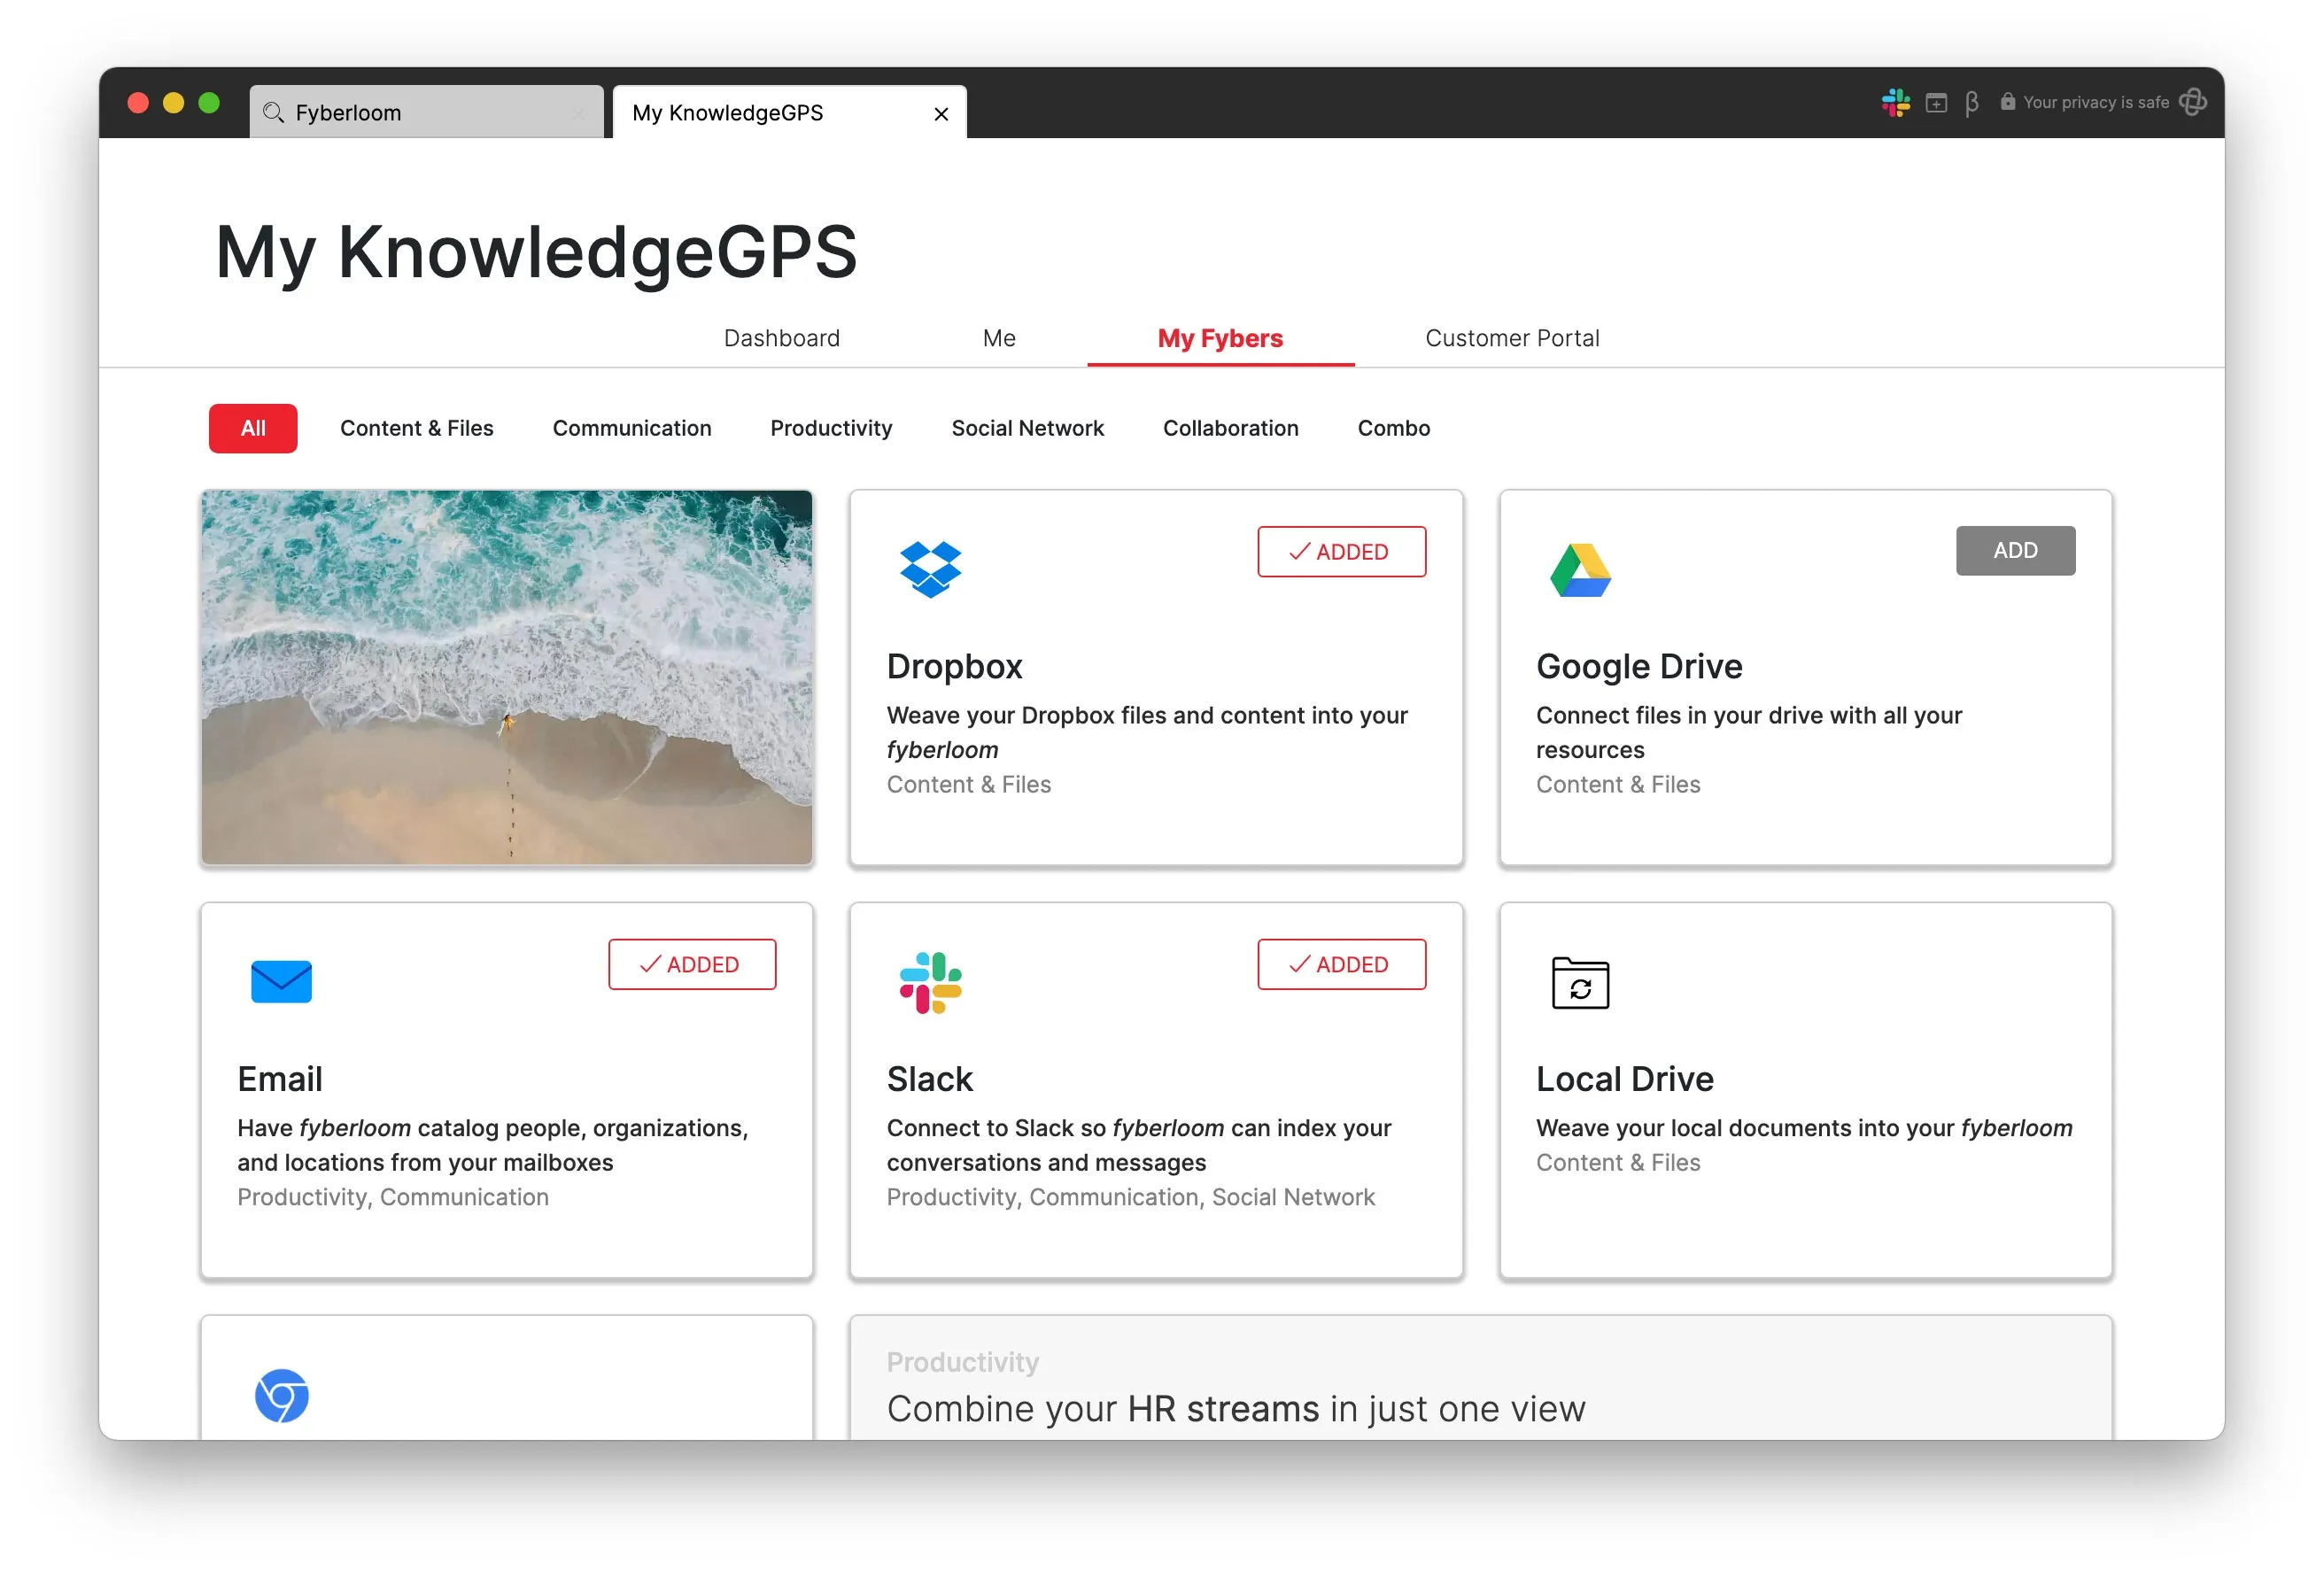Screen dimensions: 2324x1571
Task: Filter by Social Network category
Action: 1027,428
